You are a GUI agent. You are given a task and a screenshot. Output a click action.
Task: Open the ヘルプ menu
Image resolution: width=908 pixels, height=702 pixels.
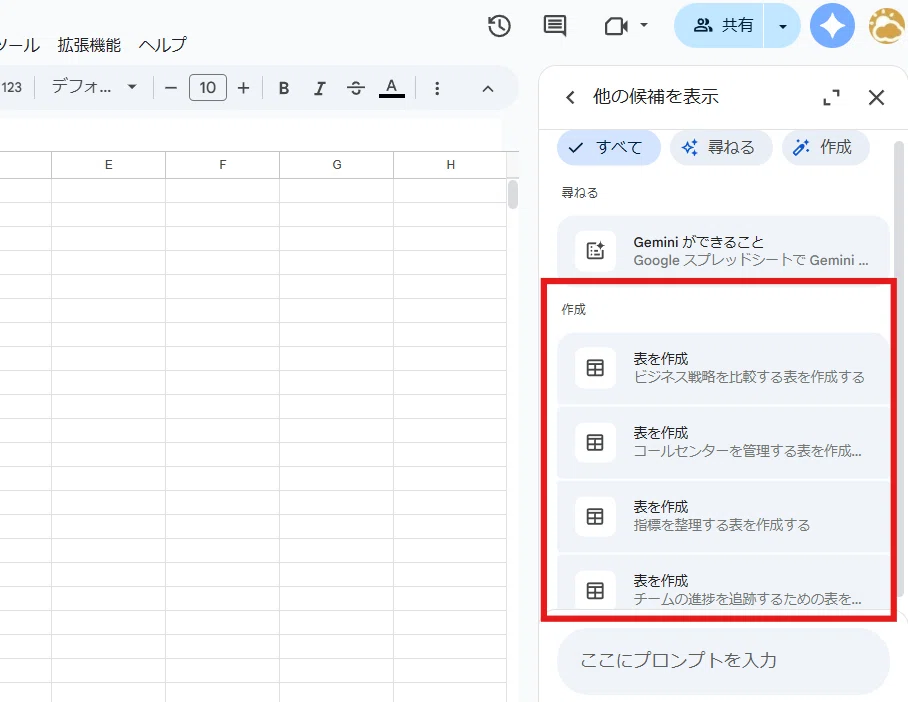[163, 45]
